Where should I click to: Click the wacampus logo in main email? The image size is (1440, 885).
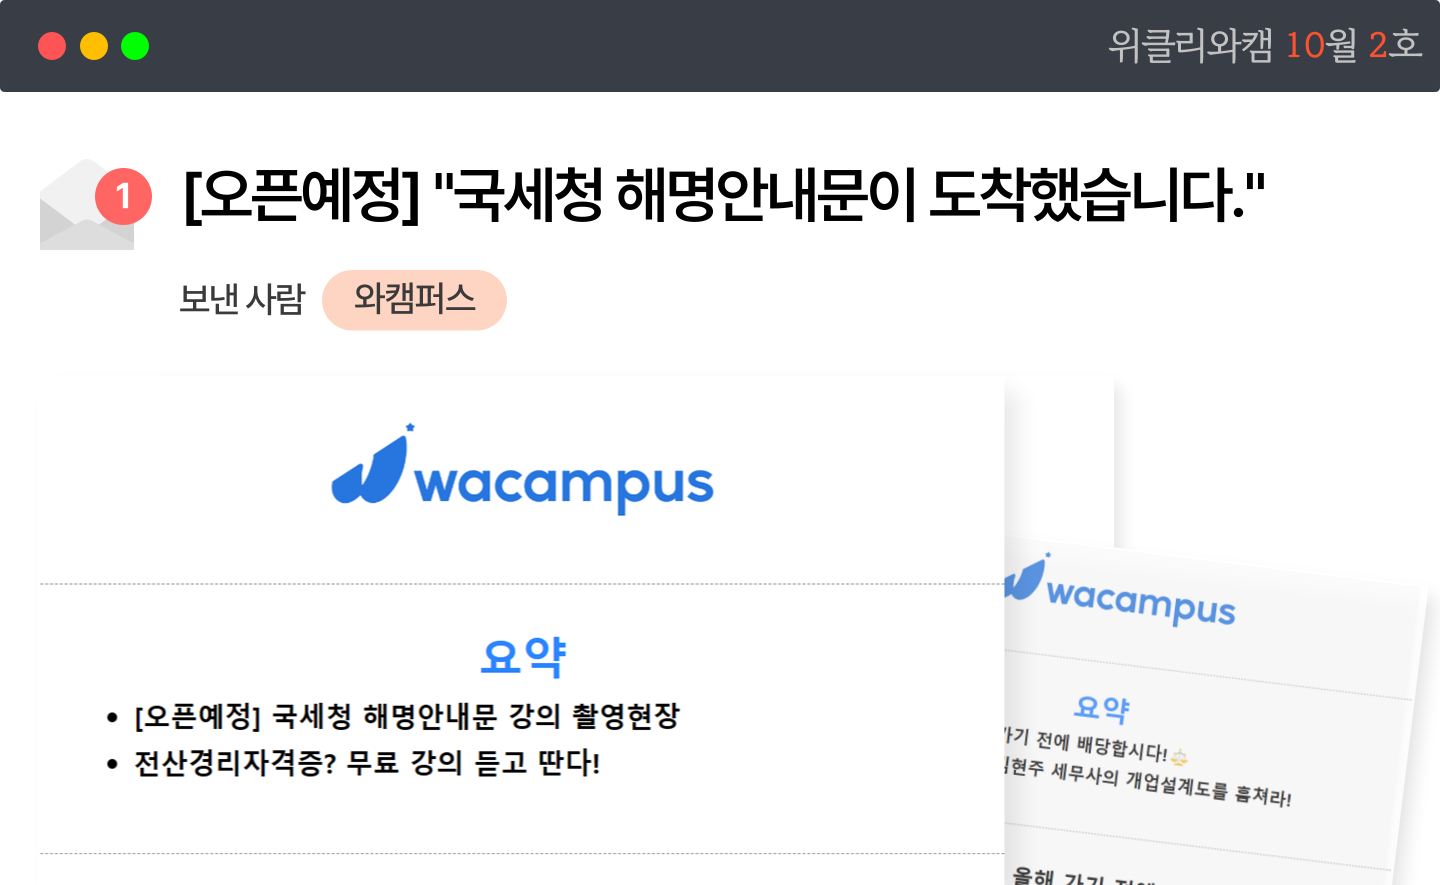[522, 469]
